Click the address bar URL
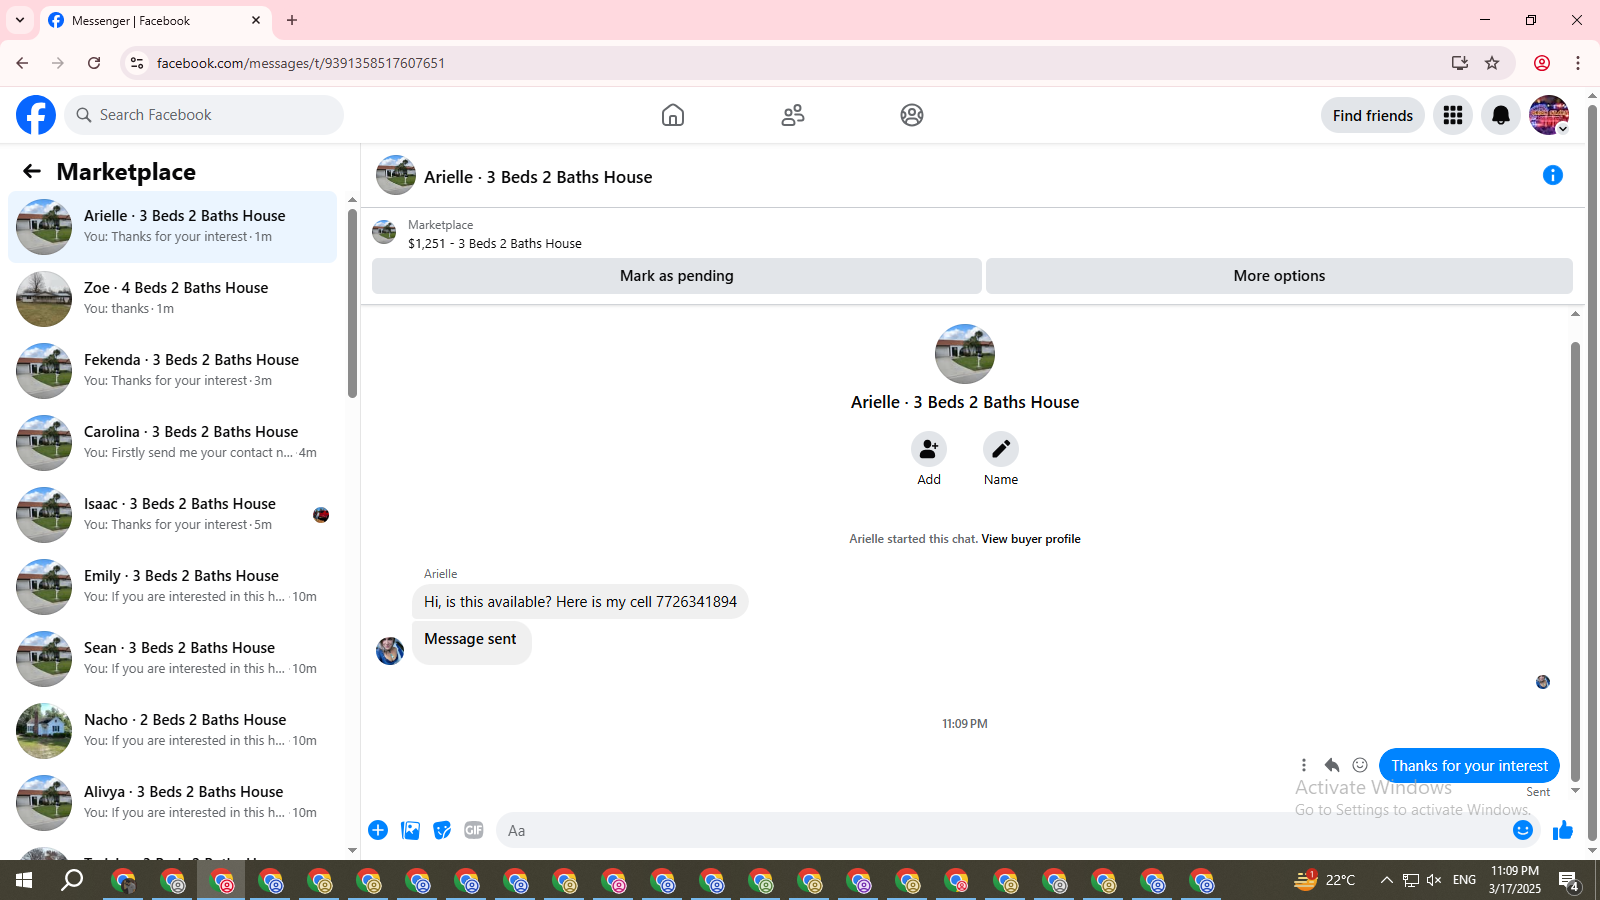This screenshot has width=1600, height=900. (301, 63)
